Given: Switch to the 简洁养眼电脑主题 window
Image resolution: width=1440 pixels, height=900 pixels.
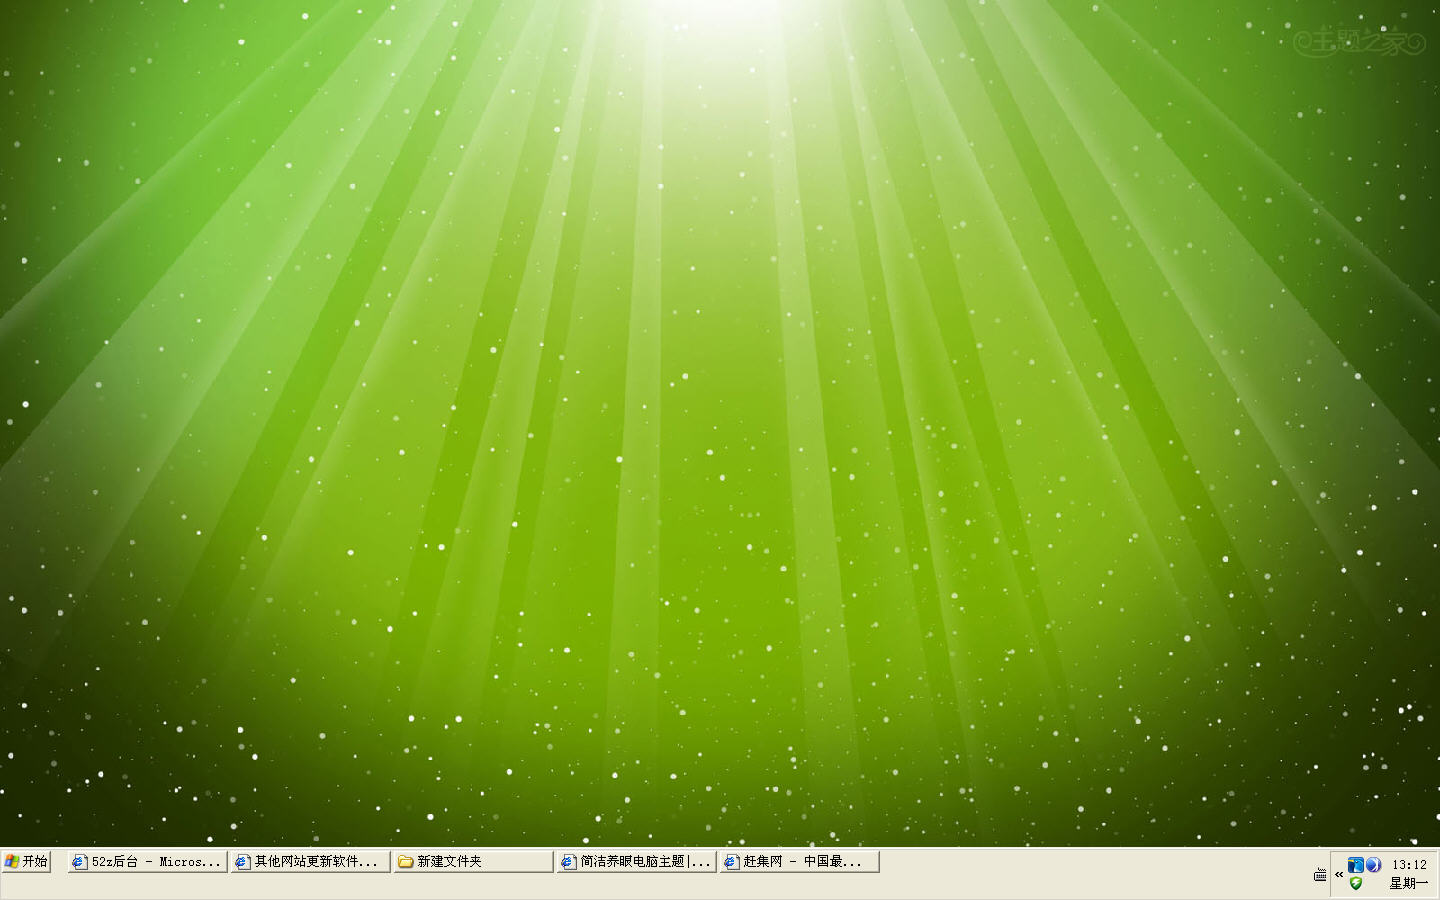Looking at the screenshot, I should (x=636, y=861).
